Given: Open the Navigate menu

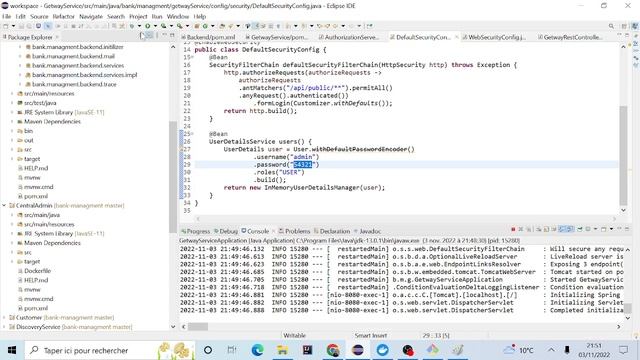Looking at the screenshot, I should click(91, 16).
